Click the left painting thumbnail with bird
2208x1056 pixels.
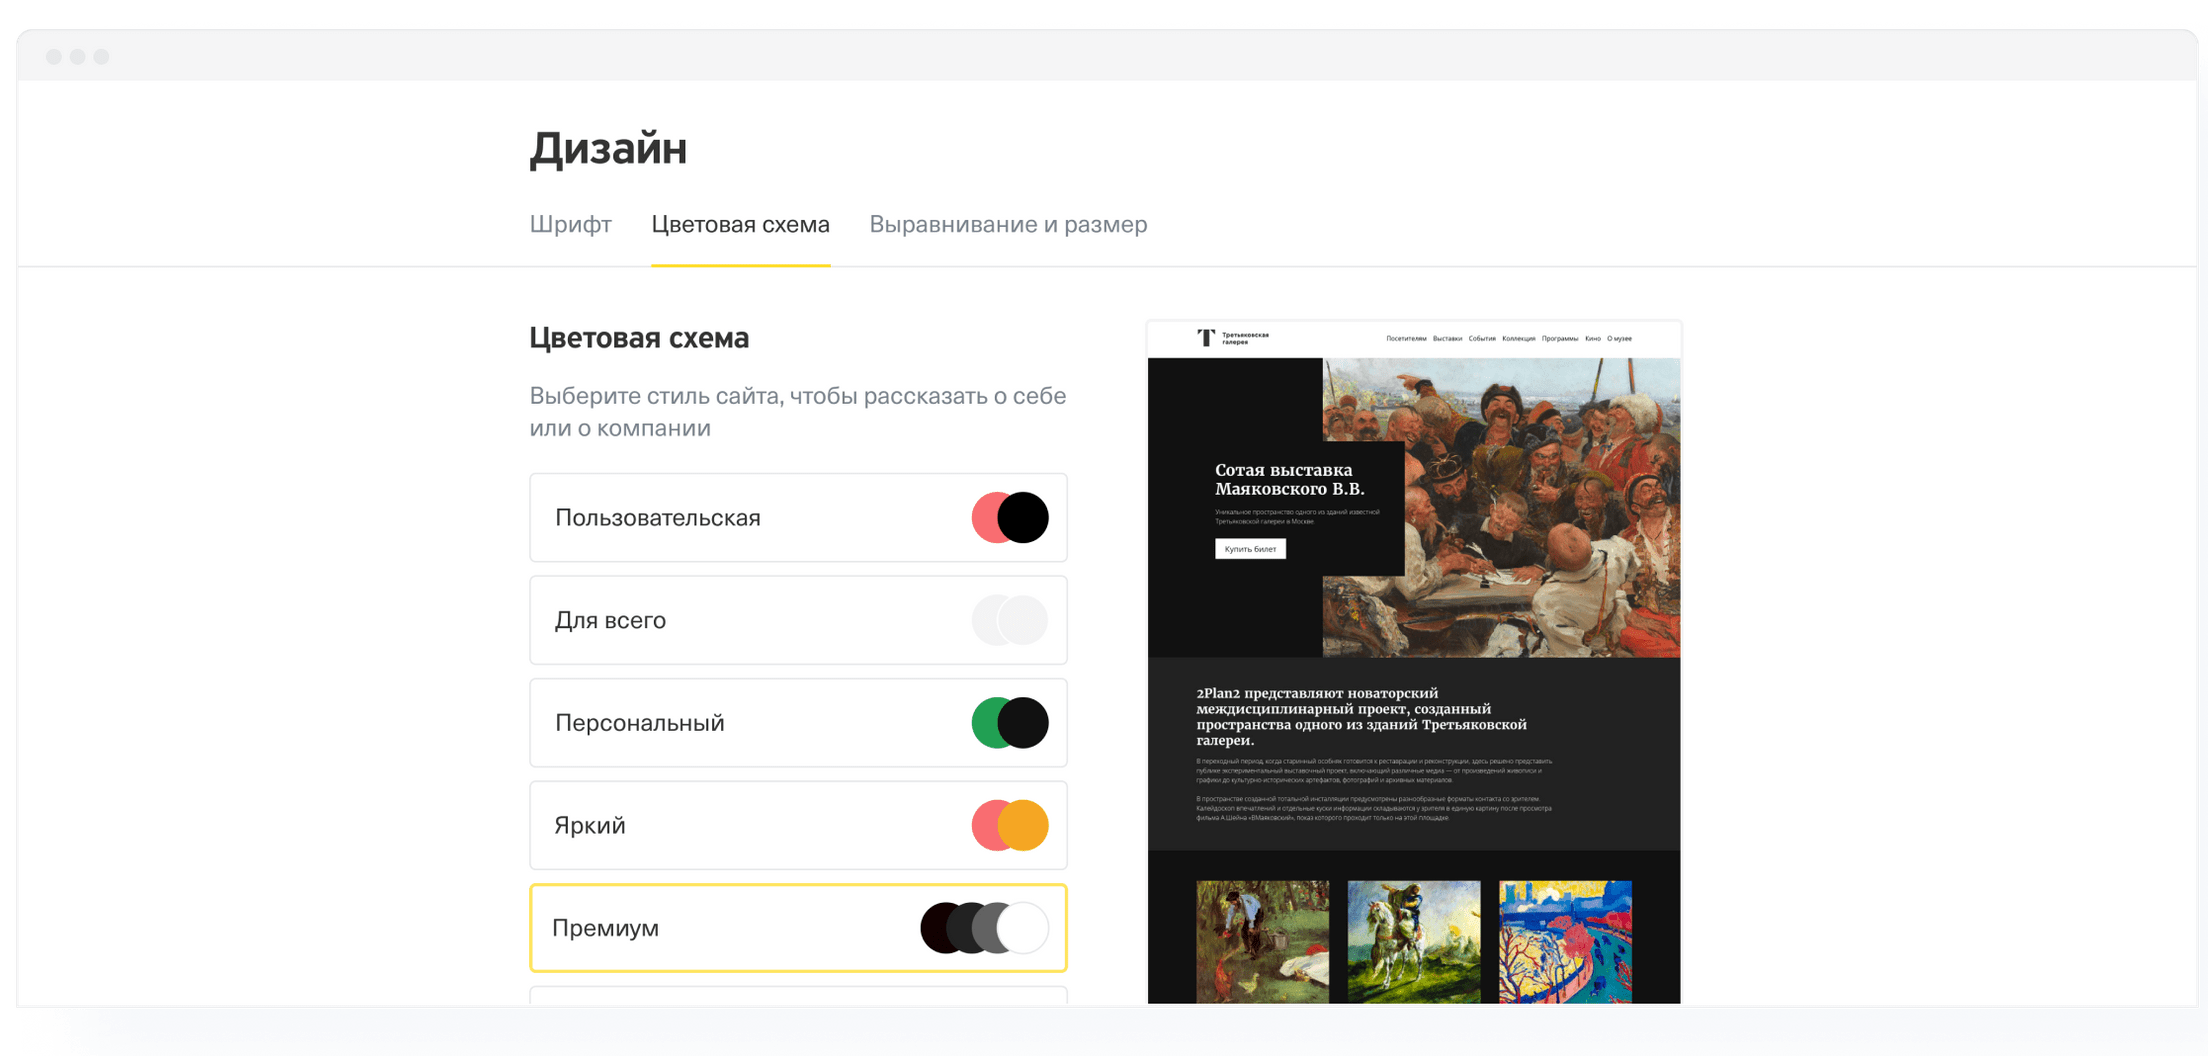[1263, 941]
